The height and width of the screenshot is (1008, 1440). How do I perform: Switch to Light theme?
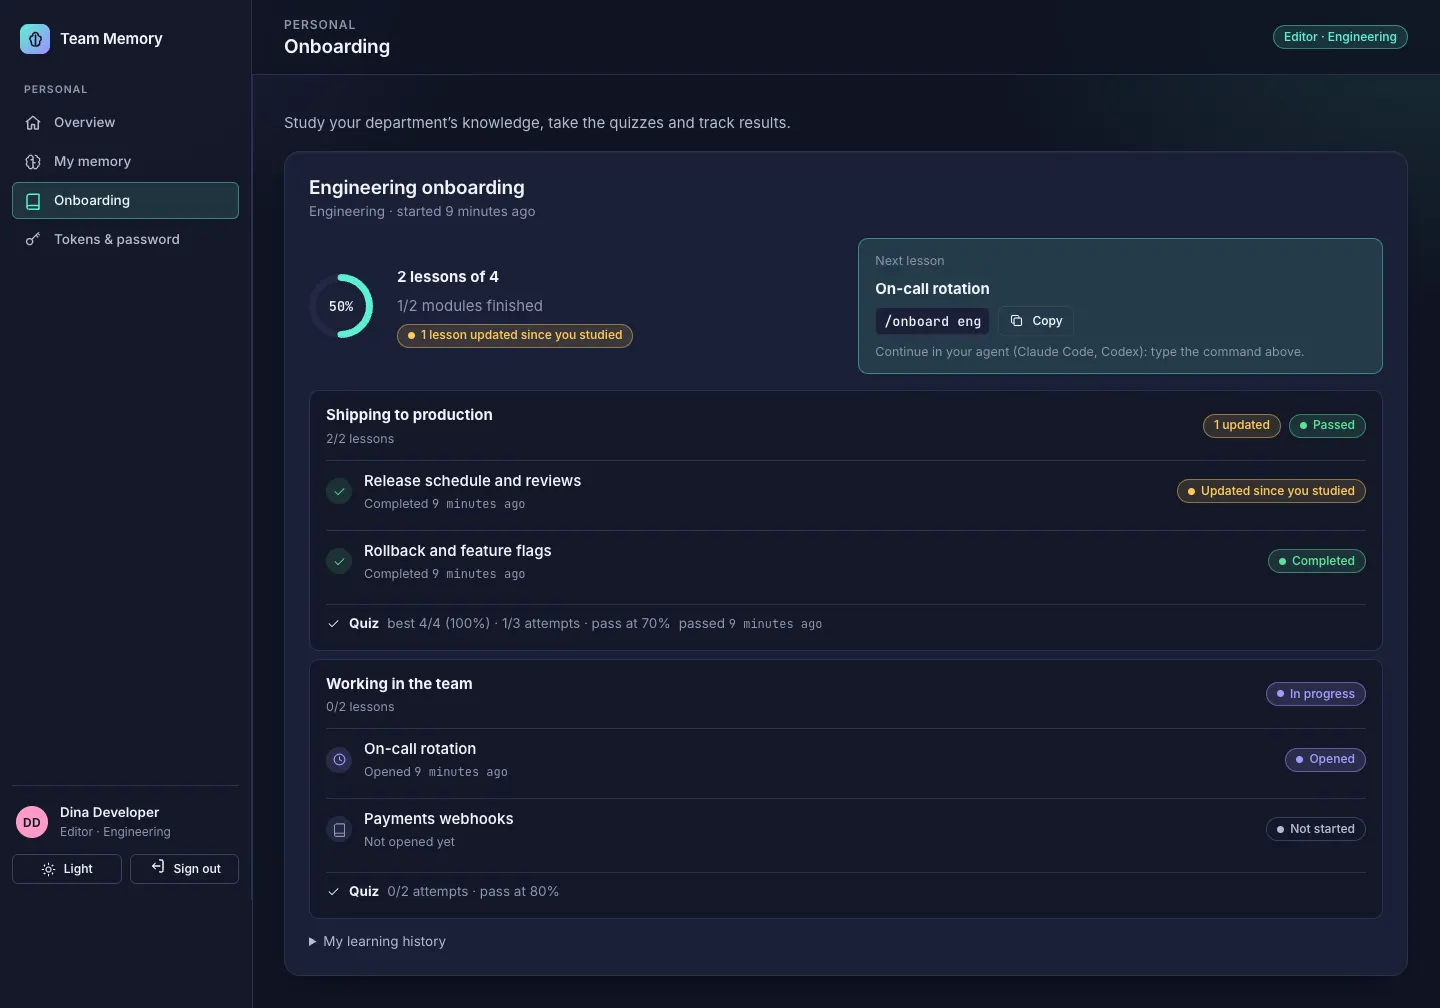67,869
